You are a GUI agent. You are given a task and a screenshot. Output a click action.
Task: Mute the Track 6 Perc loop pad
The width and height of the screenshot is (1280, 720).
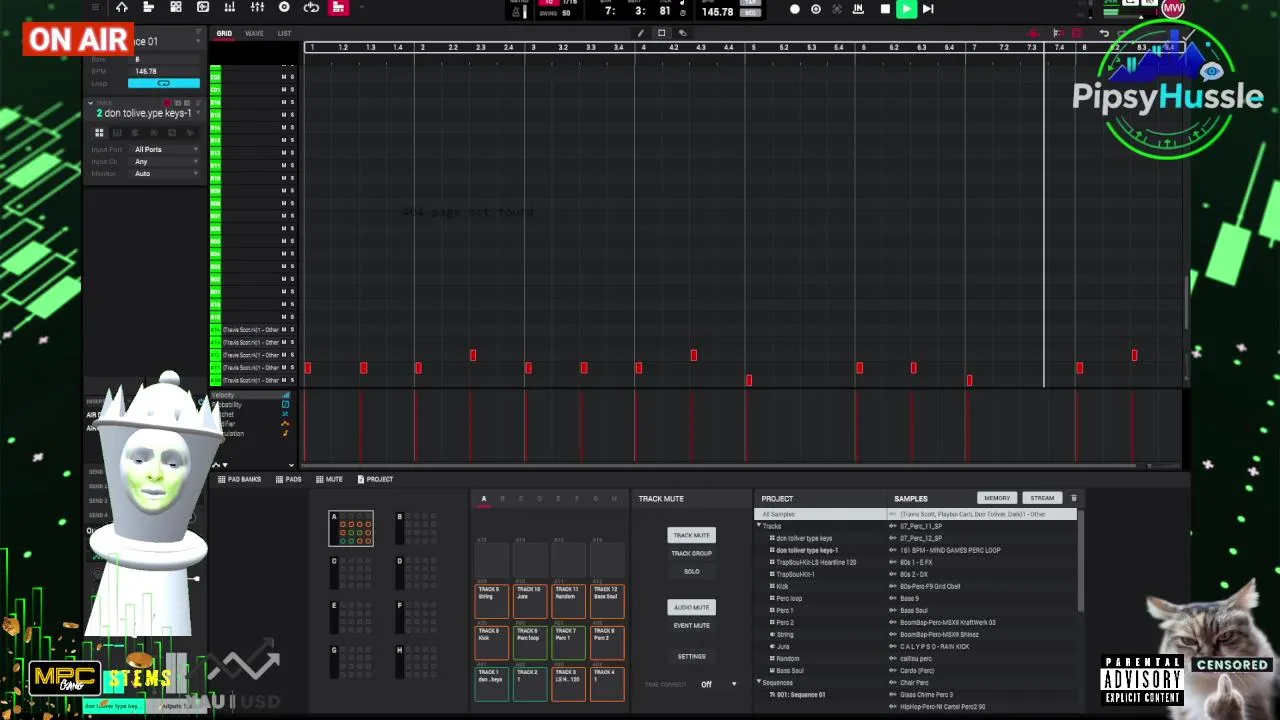tap(529, 642)
